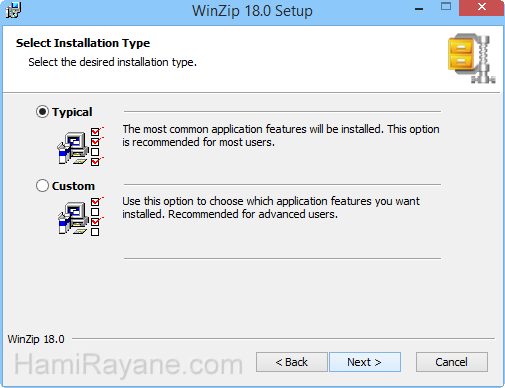Click the WinZip file cabinet logo
This screenshot has height=388, width=505.
(x=472, y=58)
